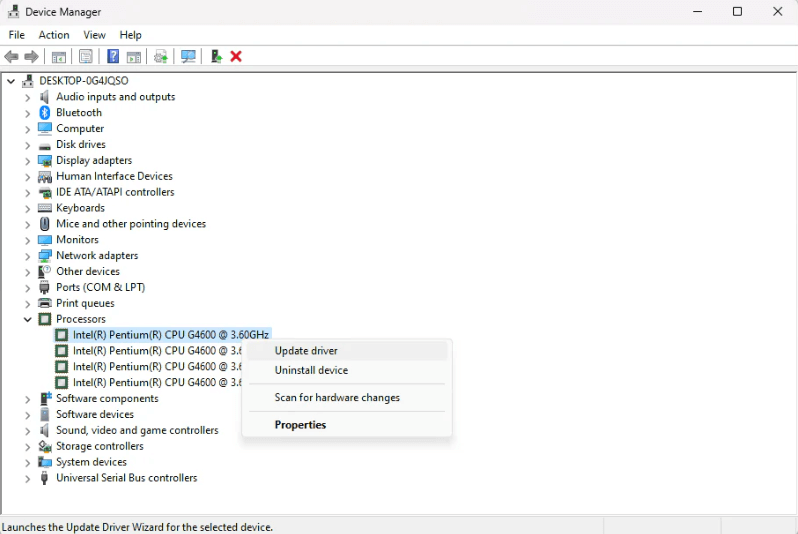Screen dimensions: 798x534
Task: Click the Processors chip icon
Action: [45, 319]
